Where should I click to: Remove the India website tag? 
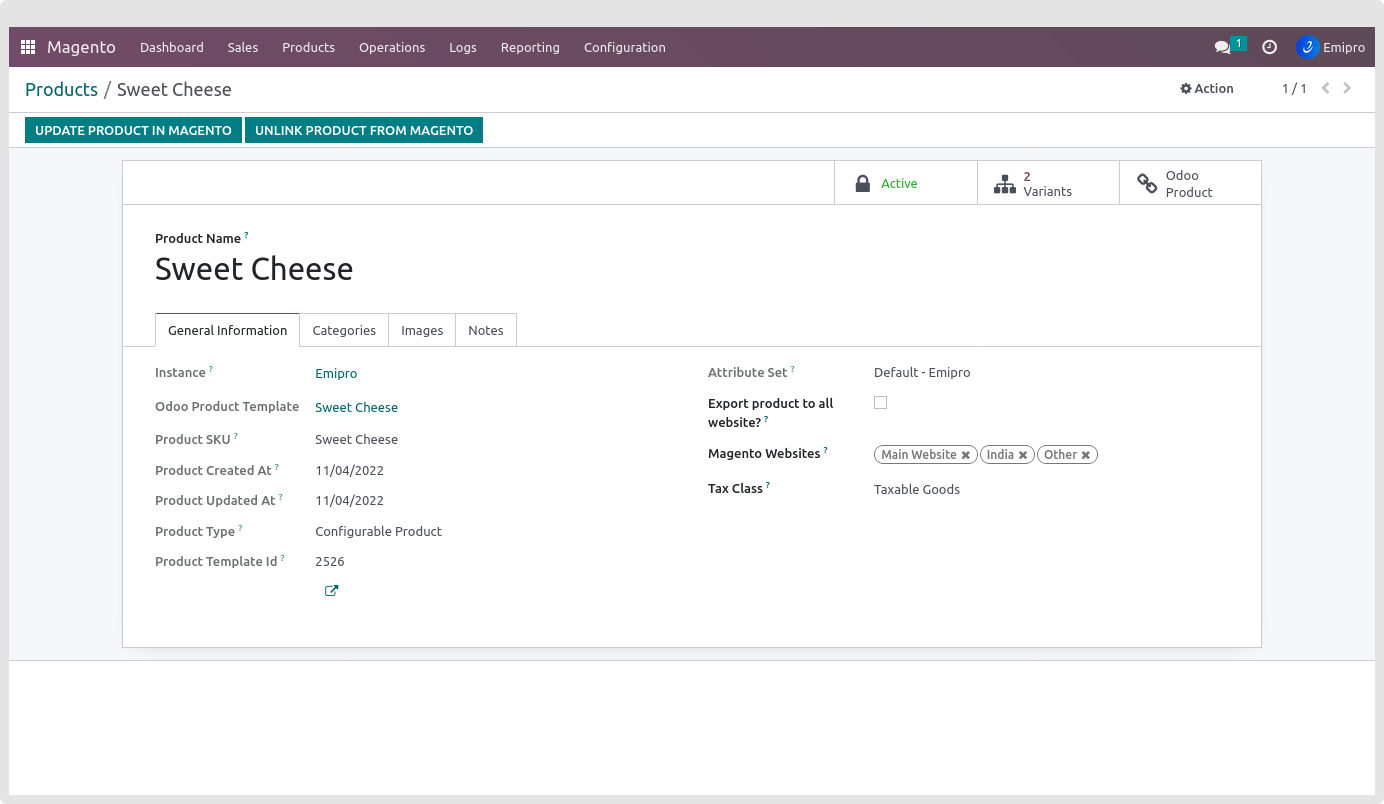[x=1023, y=455]
